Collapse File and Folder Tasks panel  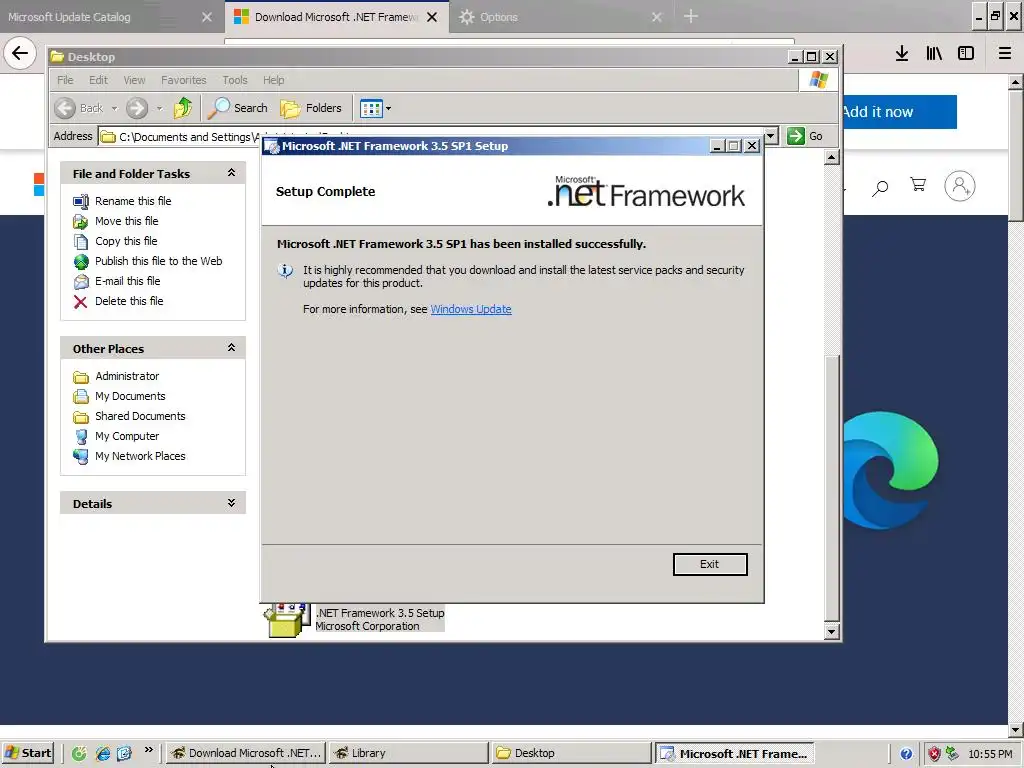[x=231, y=173]
